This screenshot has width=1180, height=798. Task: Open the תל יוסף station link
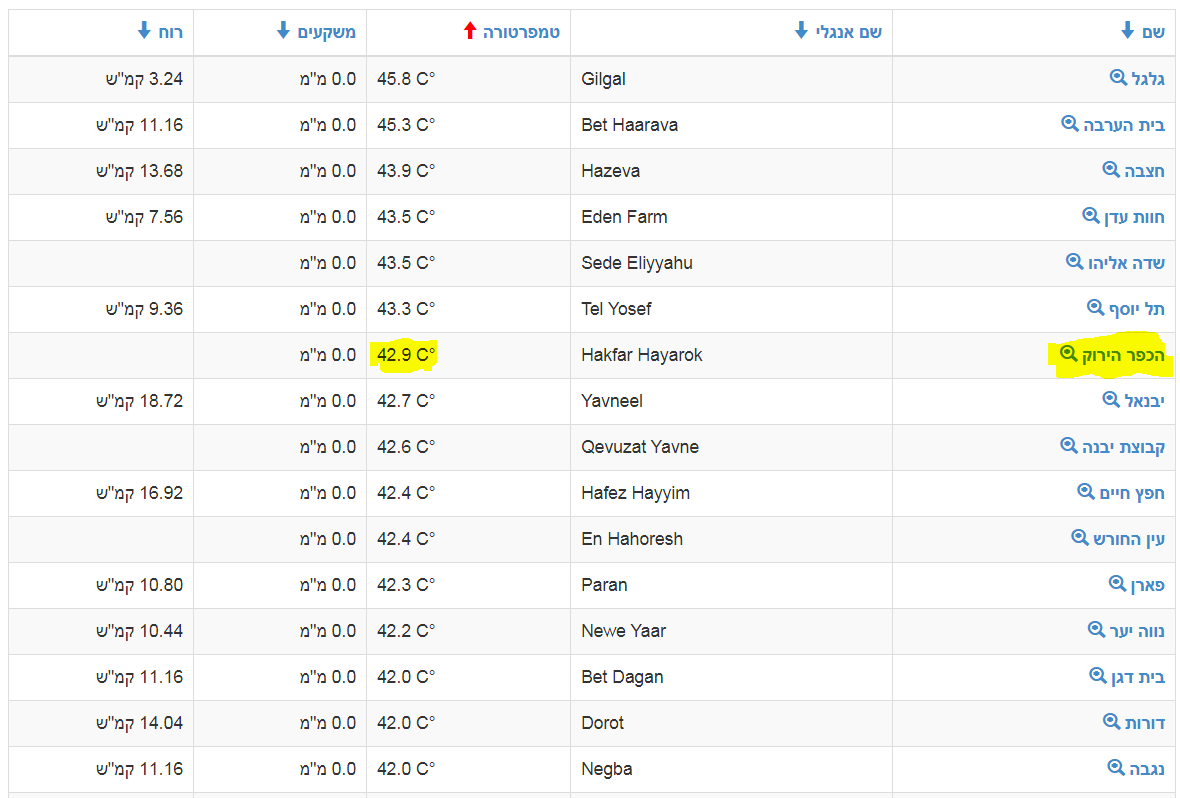pos(1136,309)
